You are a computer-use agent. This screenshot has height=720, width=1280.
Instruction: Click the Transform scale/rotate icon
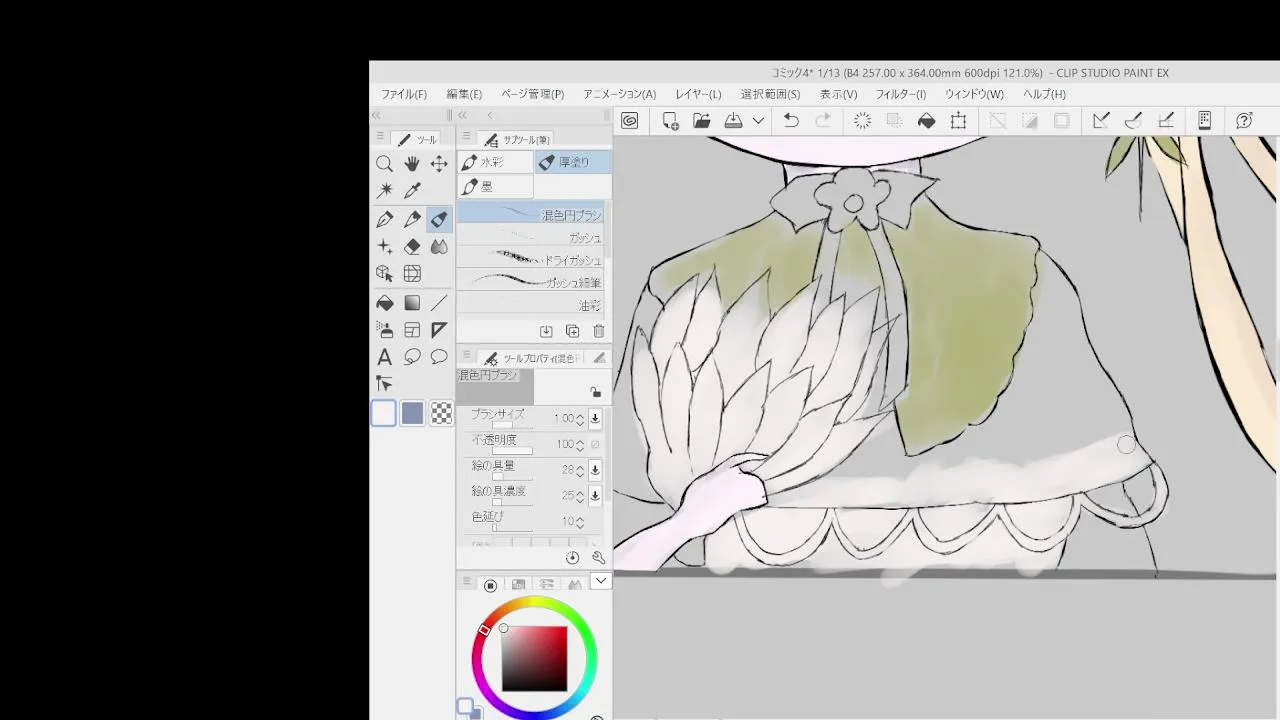pos(958,121)
